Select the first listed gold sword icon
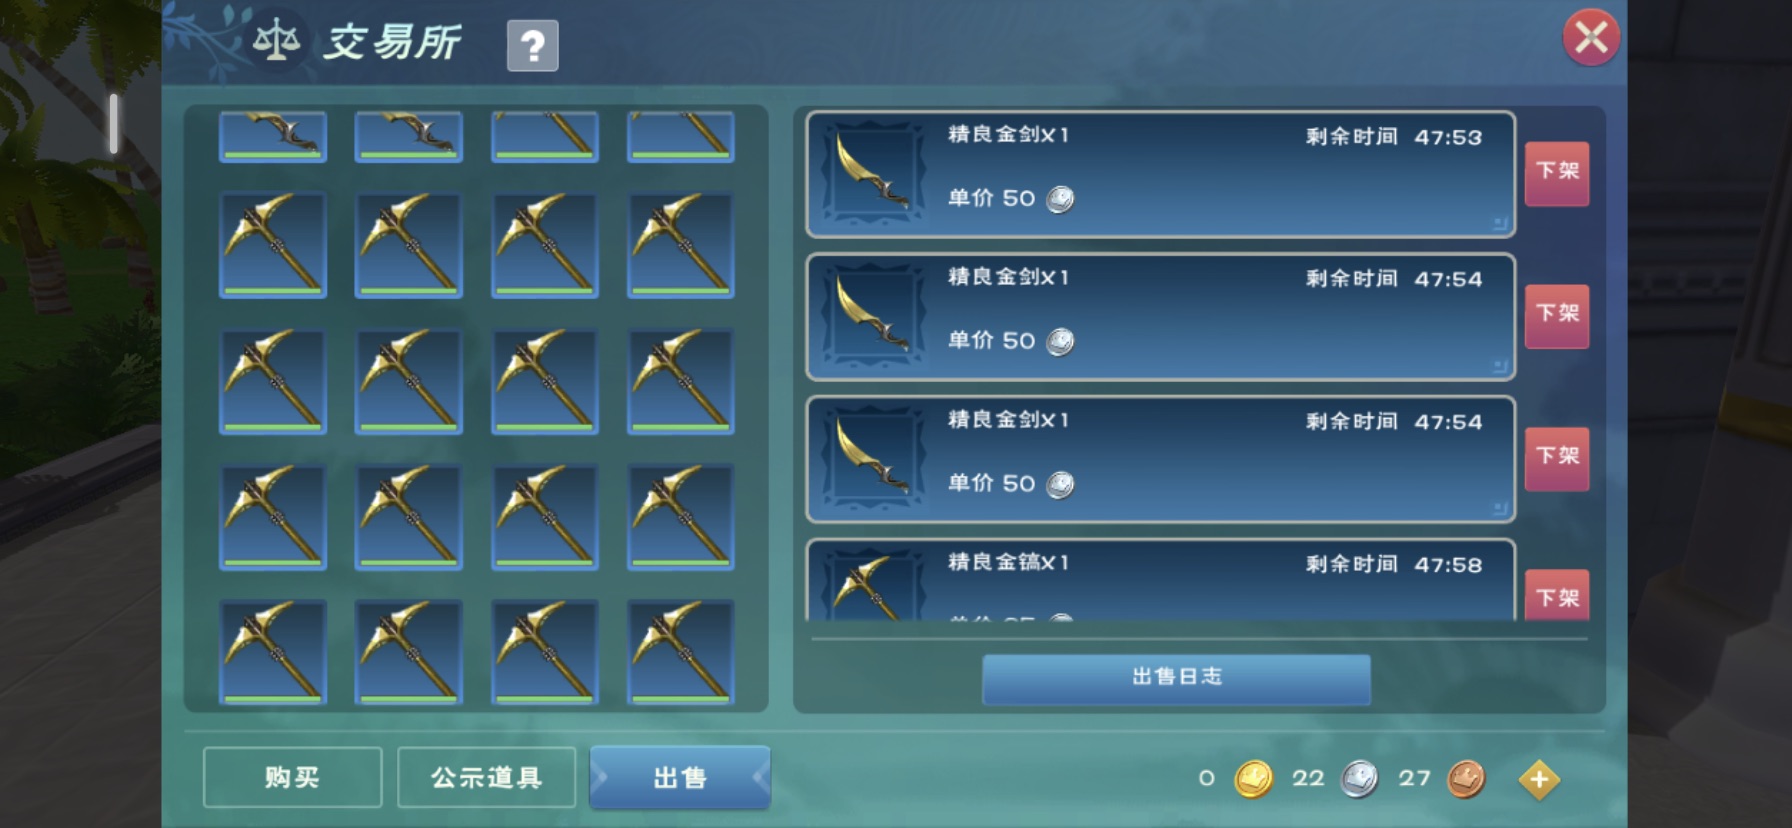 click(x=872, y=173)
